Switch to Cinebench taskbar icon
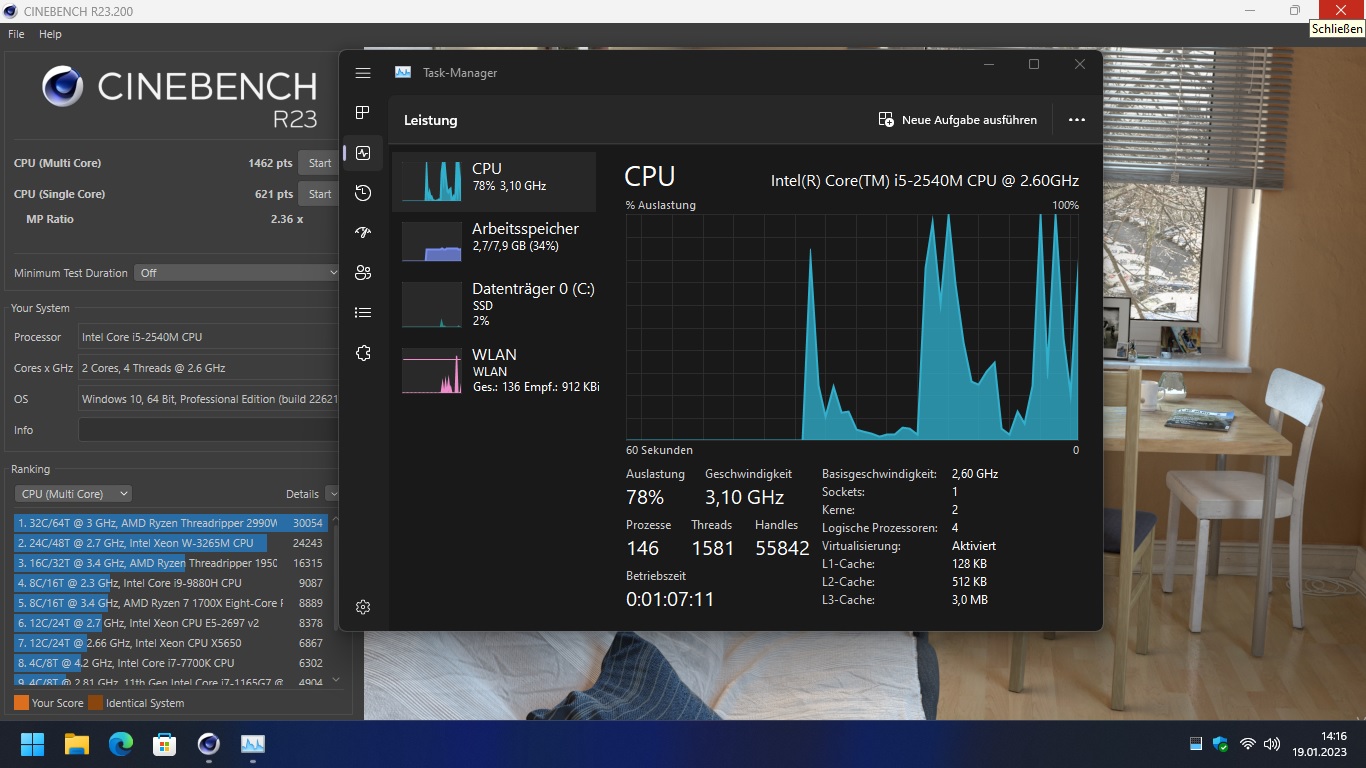 click(x=208, y=744)
